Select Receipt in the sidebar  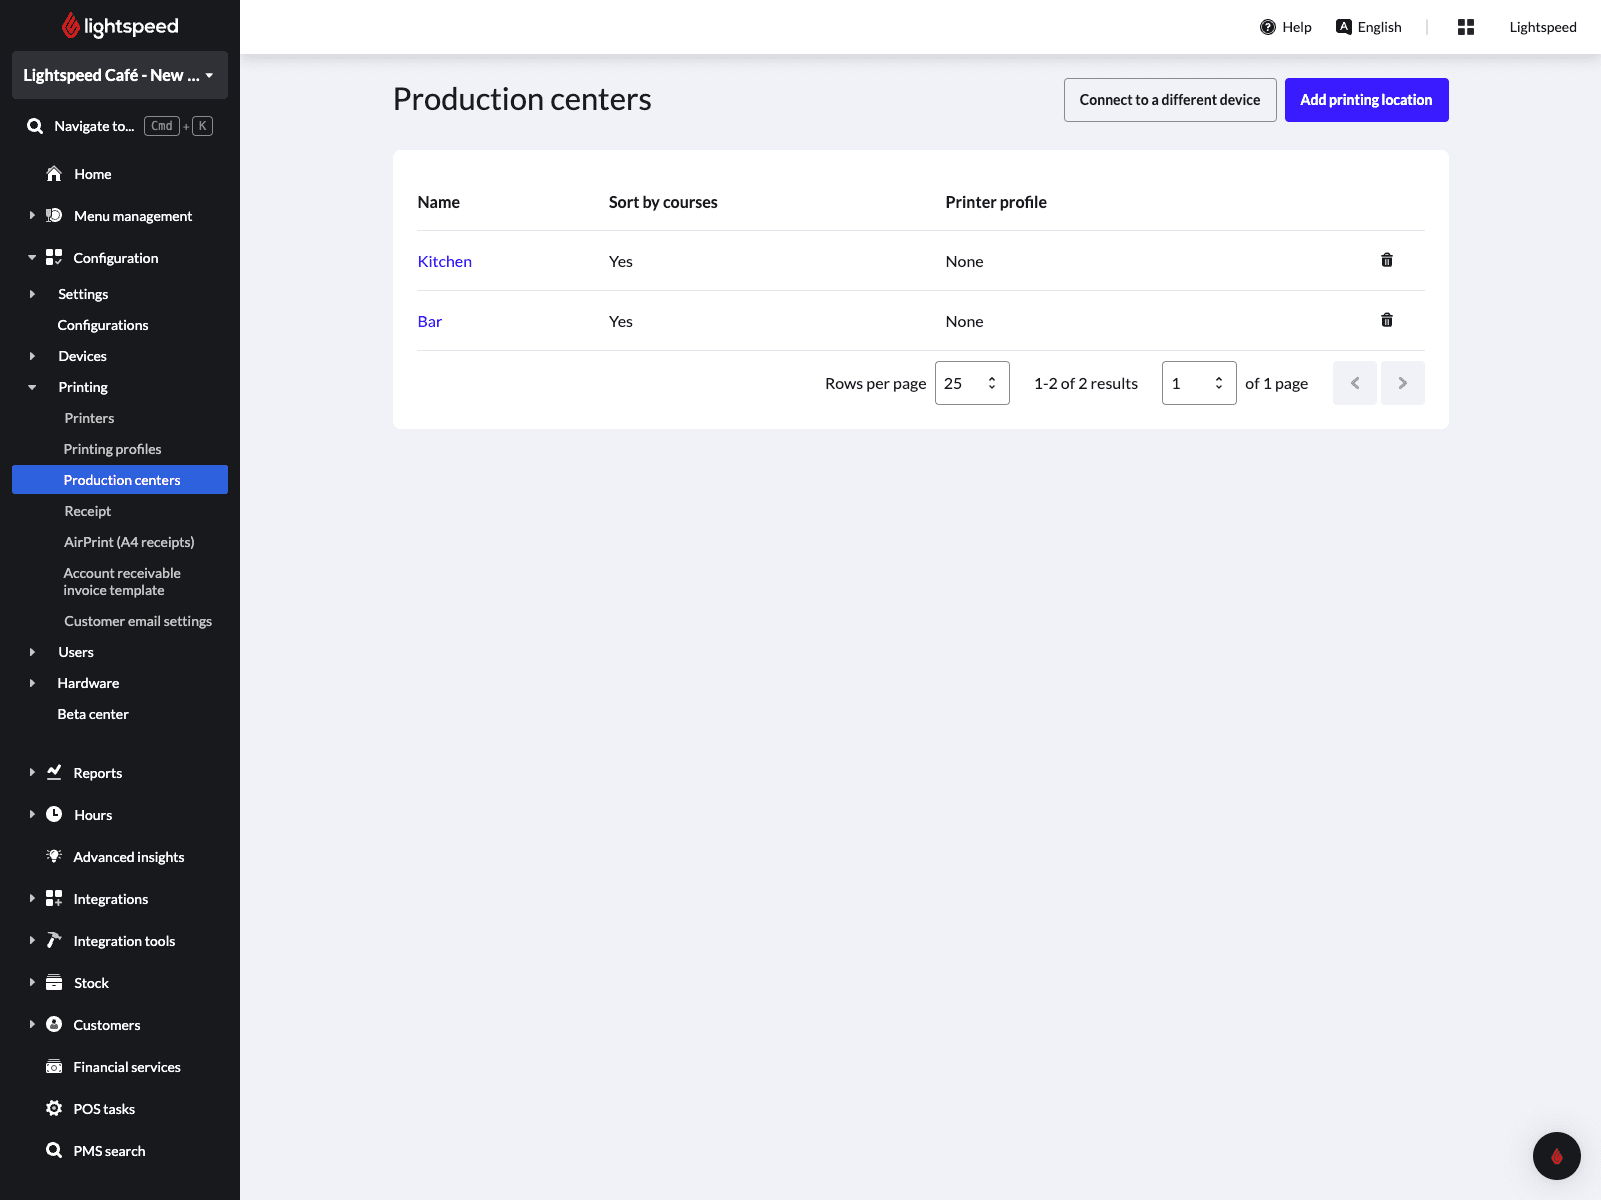[x=88, y=511]
